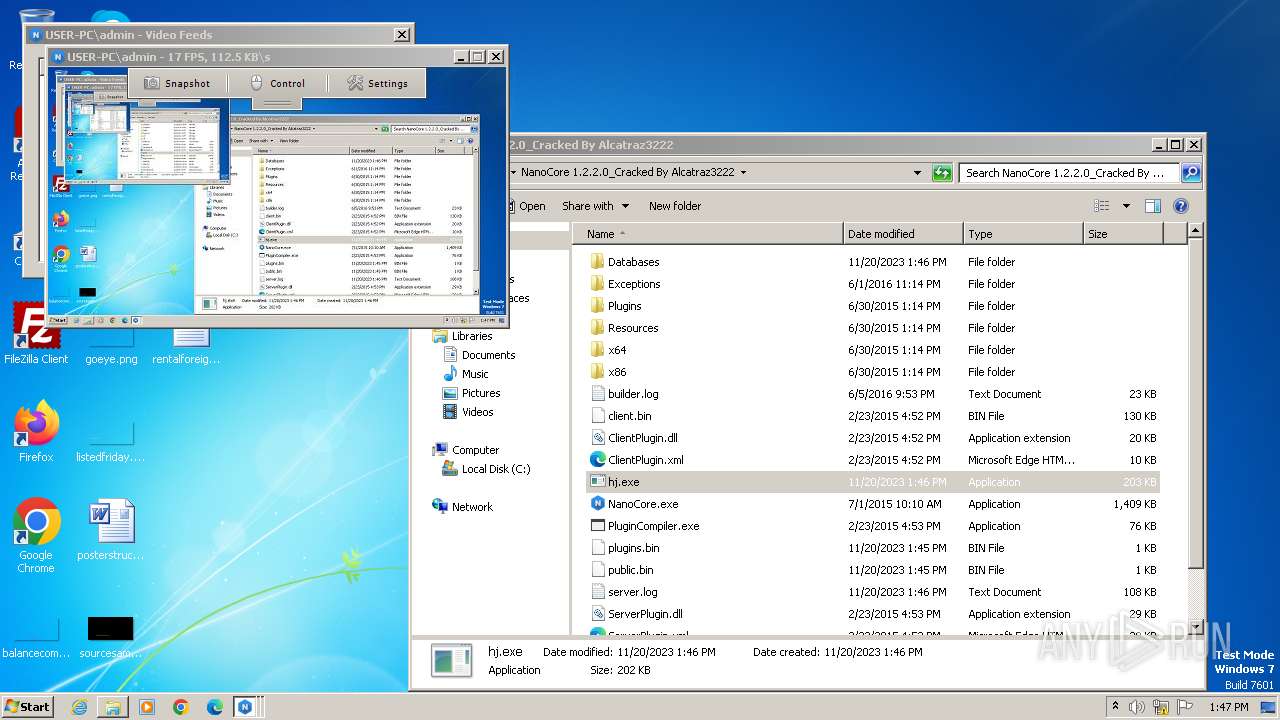Click the Control button in remote viewer
1280x720 pixels.
tap(277, 83)
